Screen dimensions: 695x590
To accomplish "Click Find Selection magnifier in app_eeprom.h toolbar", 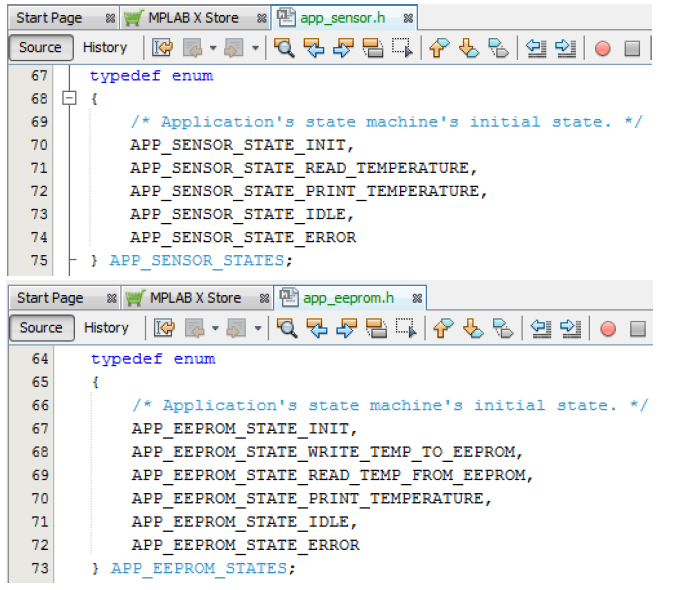I will pyautogui.click(x=287, y=328).
